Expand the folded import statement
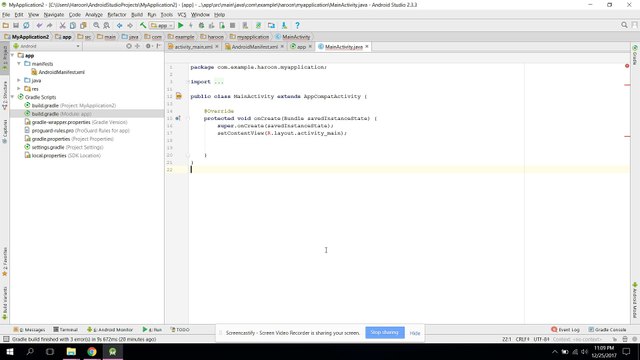 (219, 82)
